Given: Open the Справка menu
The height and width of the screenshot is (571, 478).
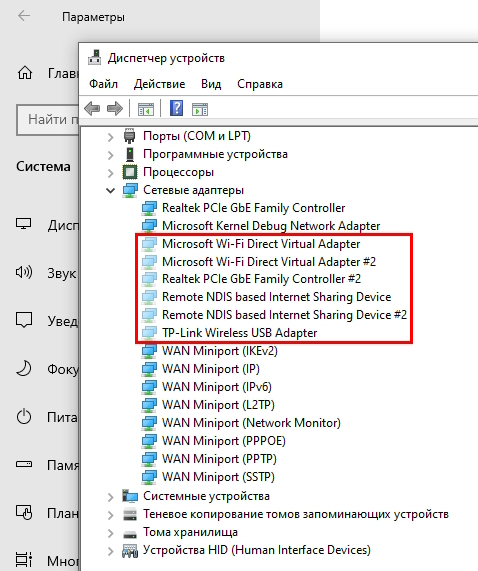Looking at the screenshot, I should point(260,84).
